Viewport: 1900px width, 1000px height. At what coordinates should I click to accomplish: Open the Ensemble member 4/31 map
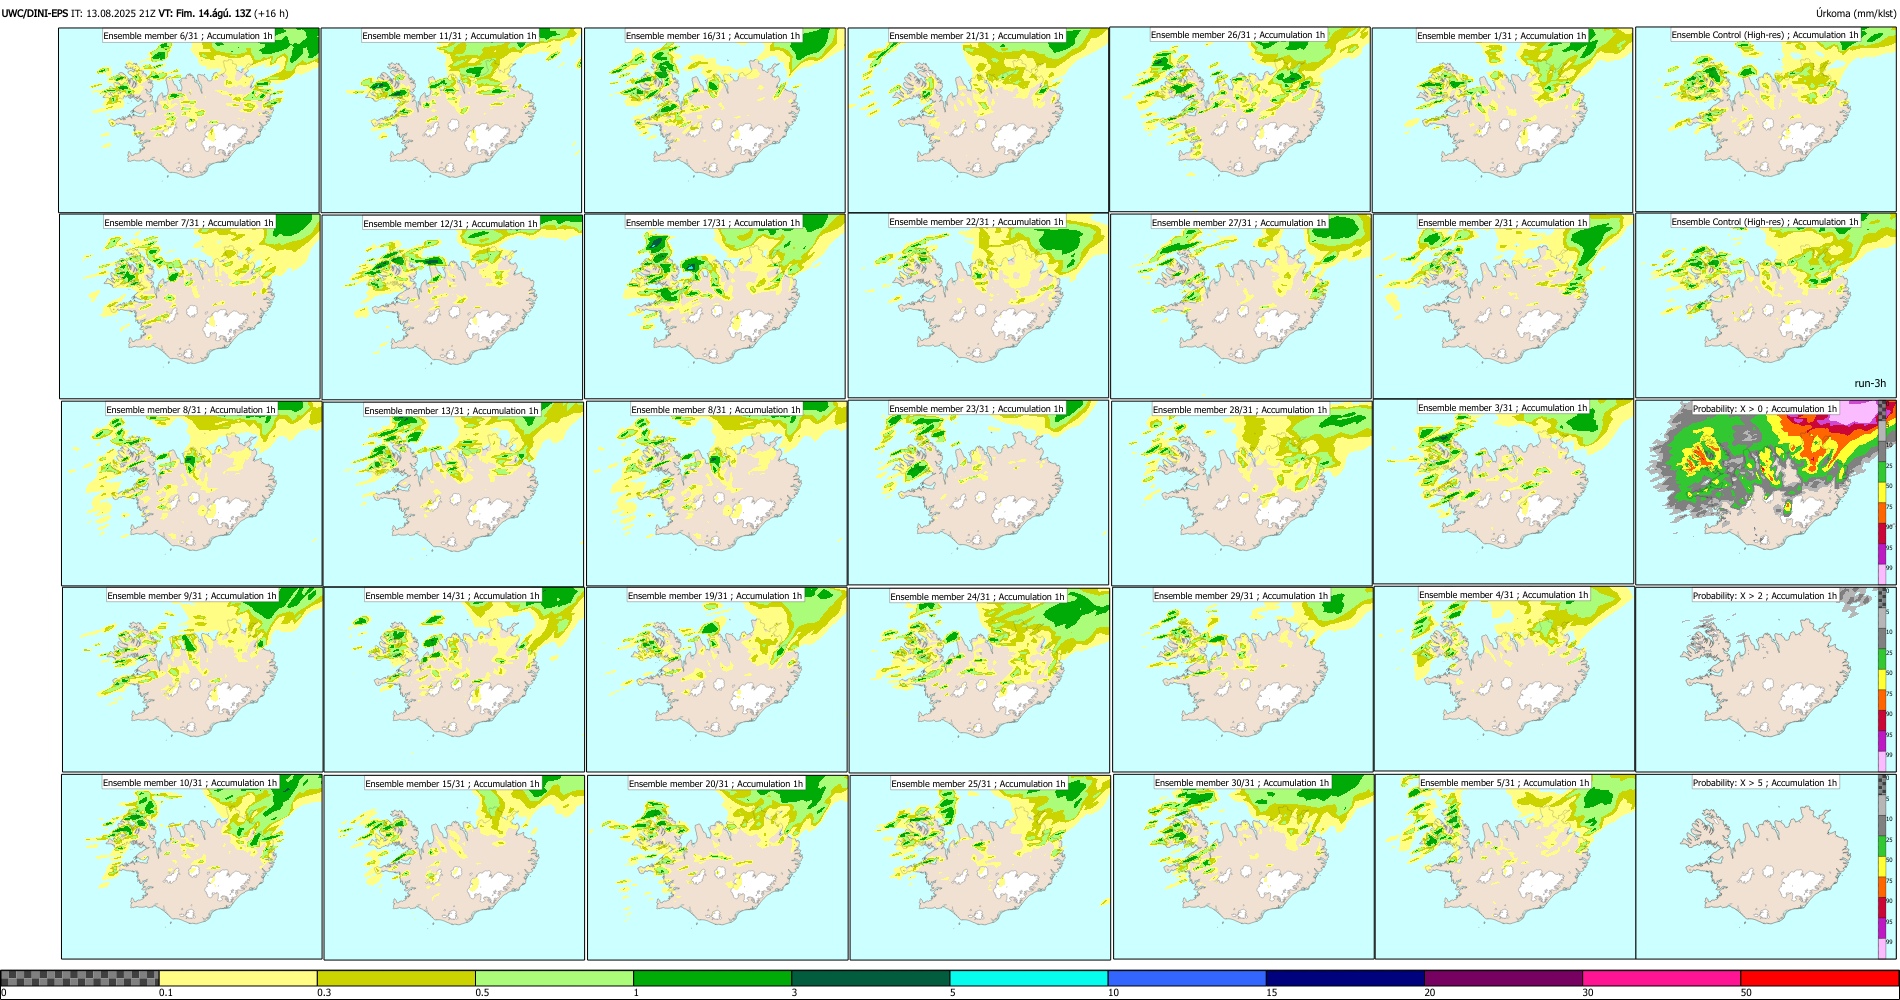click(x=1505, y=679)
